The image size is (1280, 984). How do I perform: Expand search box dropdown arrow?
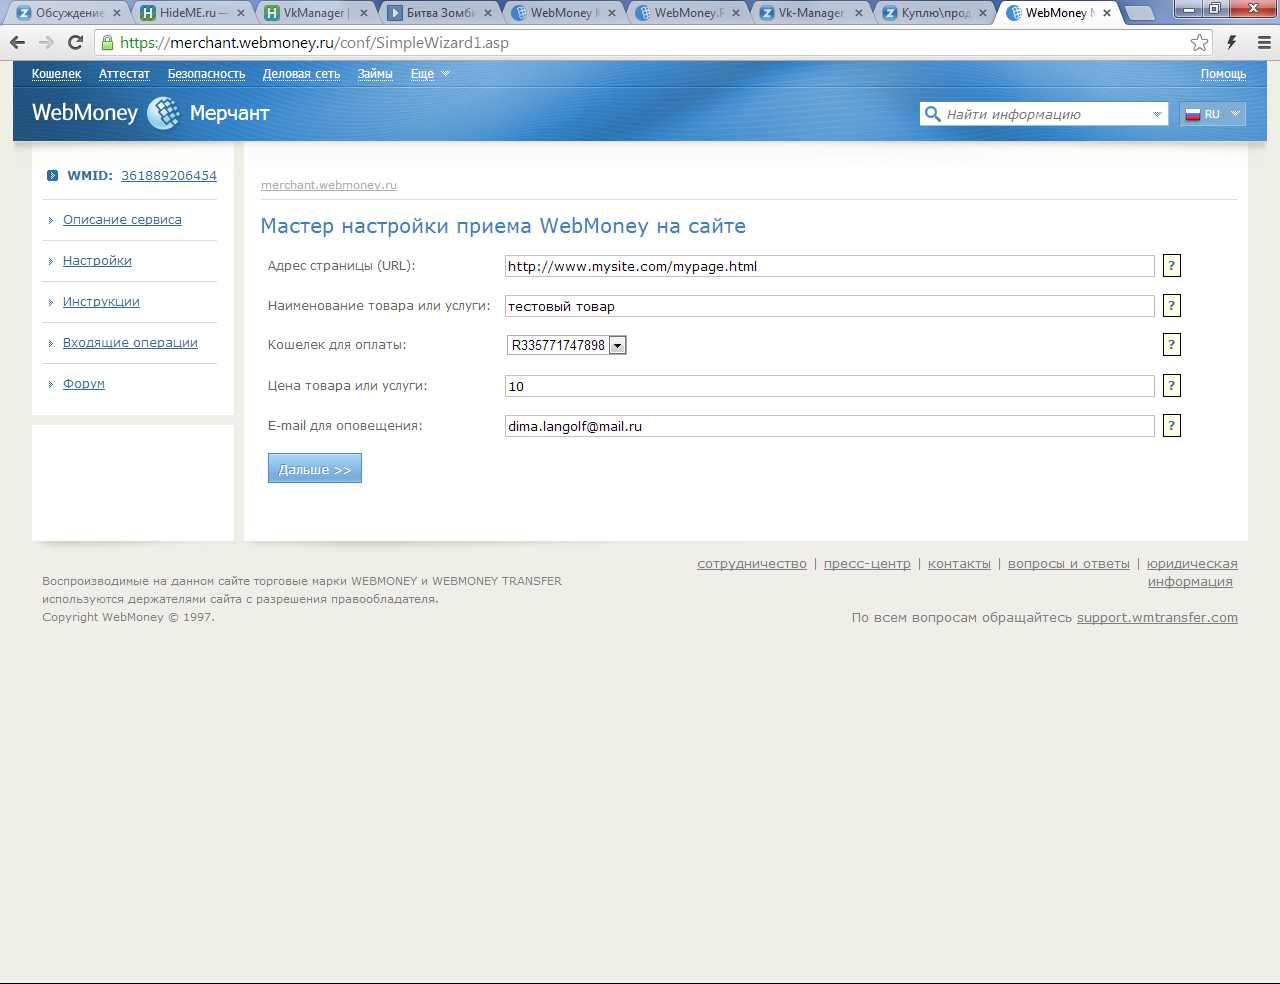pos(1157,114)
